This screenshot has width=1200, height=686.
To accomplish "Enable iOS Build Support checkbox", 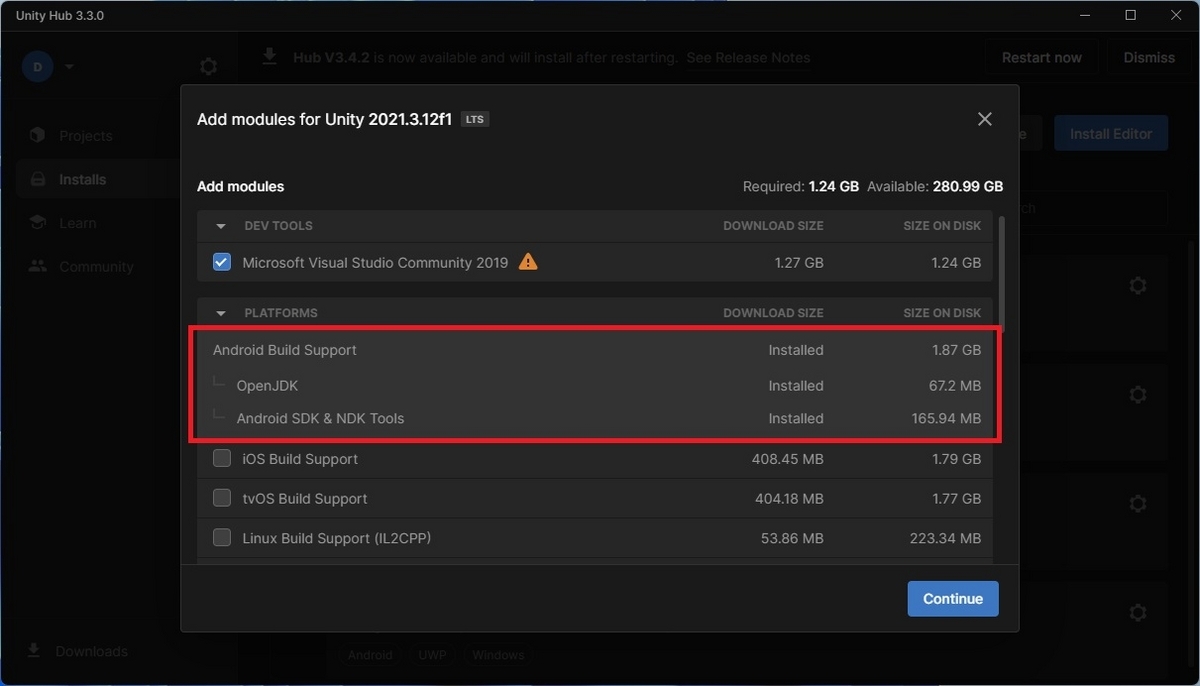I will (222, 459).
